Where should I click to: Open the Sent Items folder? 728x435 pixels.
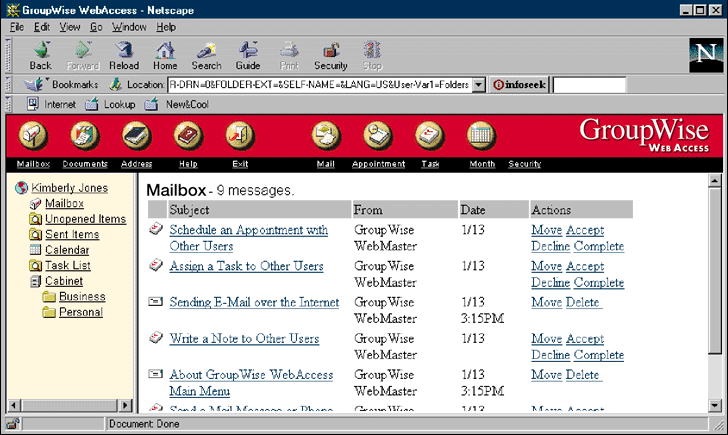pyautogui.click(x=72, y=234)
